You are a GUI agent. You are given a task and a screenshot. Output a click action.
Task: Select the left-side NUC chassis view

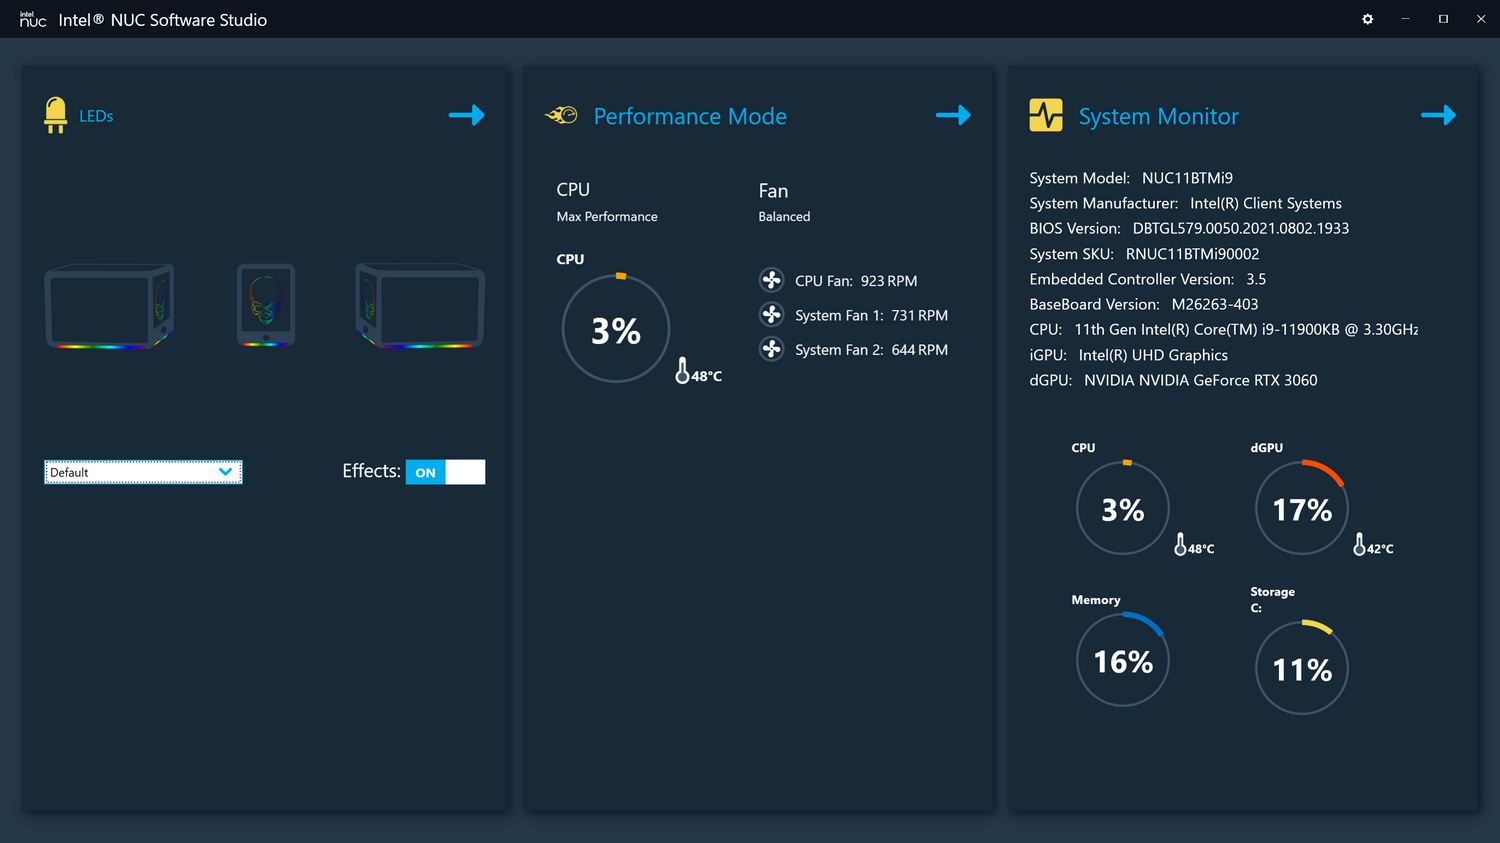click(x=110, y=306)
